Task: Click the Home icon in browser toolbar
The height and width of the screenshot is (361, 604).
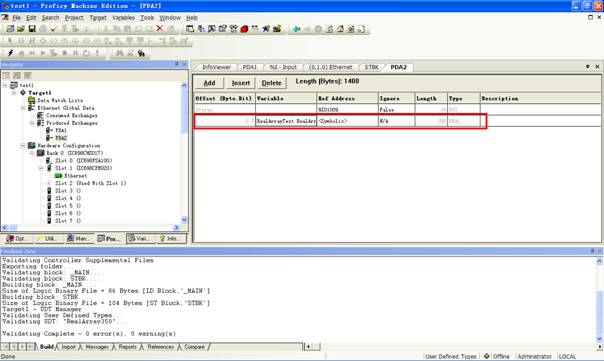Action: [x=340, y=29]
